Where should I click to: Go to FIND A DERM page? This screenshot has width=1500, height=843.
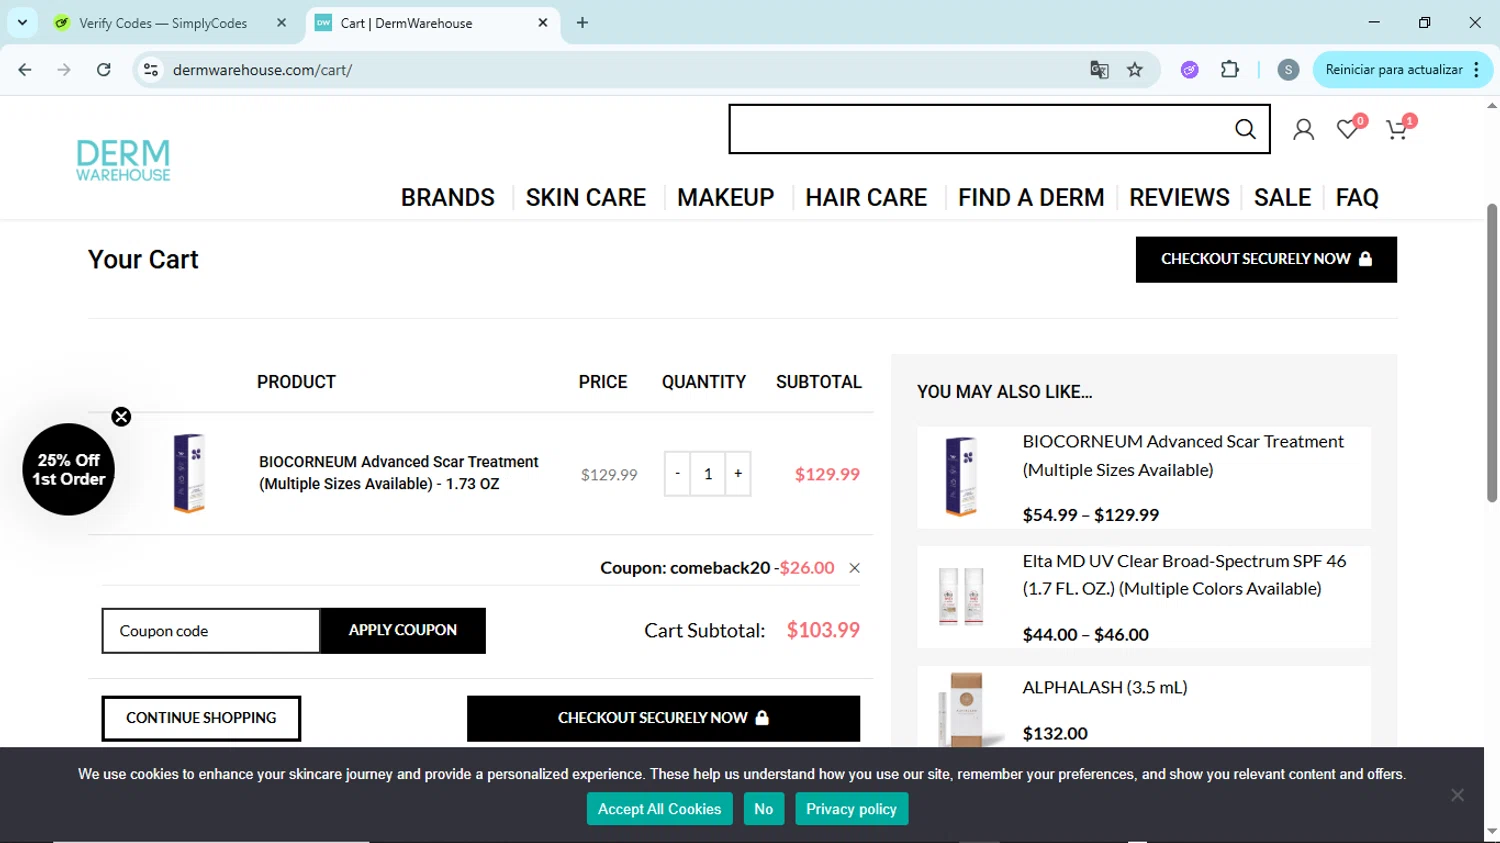(x=1031, y=198)
